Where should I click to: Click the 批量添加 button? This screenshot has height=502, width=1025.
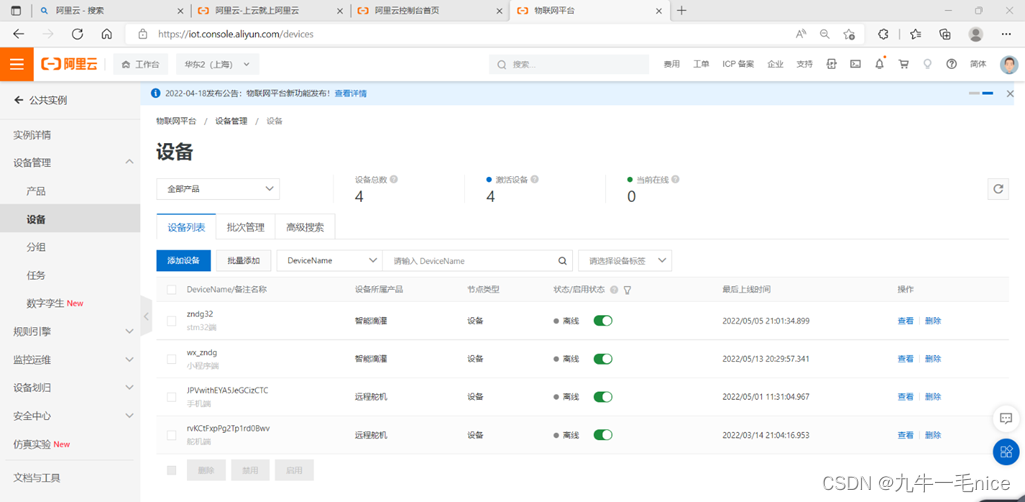[244, 260]
